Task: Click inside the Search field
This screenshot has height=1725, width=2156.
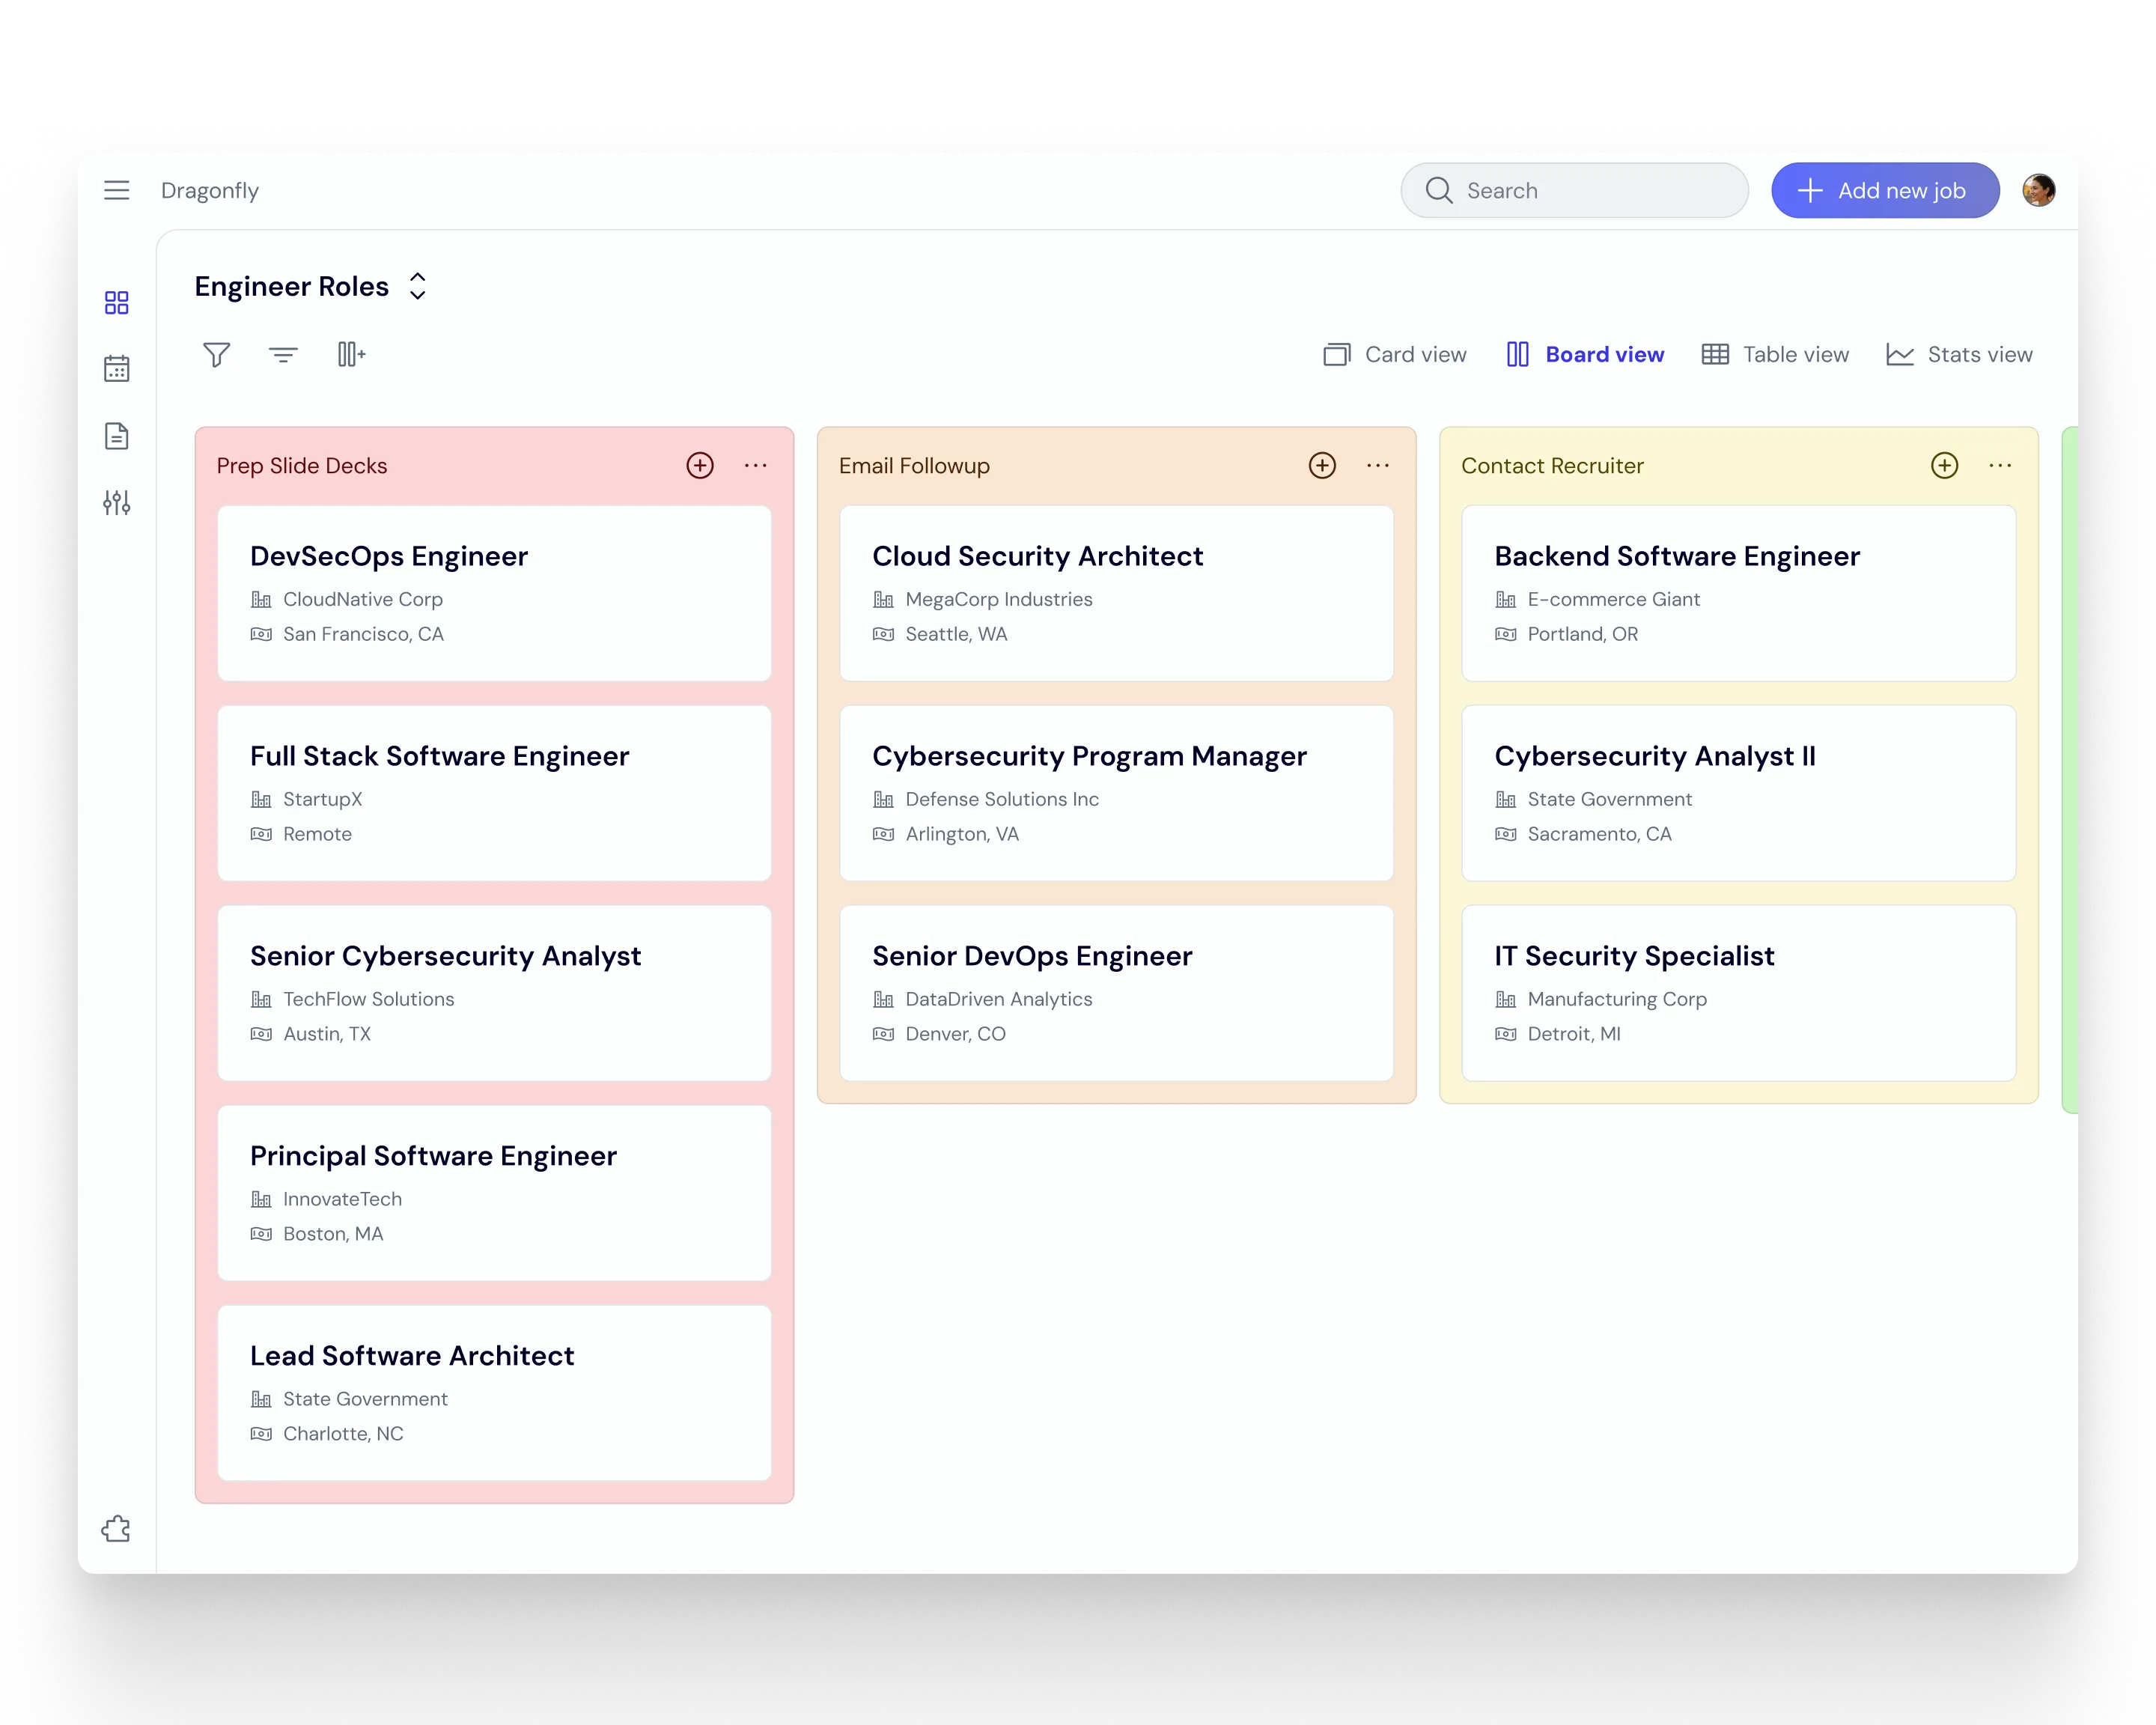Action: point(1575,190)
